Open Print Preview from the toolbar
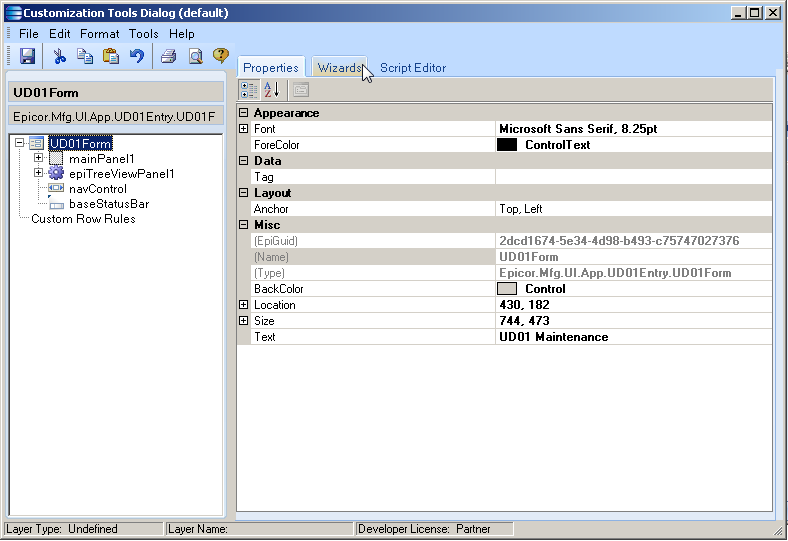This screenshot has width=788, height=541. point(195,56)
